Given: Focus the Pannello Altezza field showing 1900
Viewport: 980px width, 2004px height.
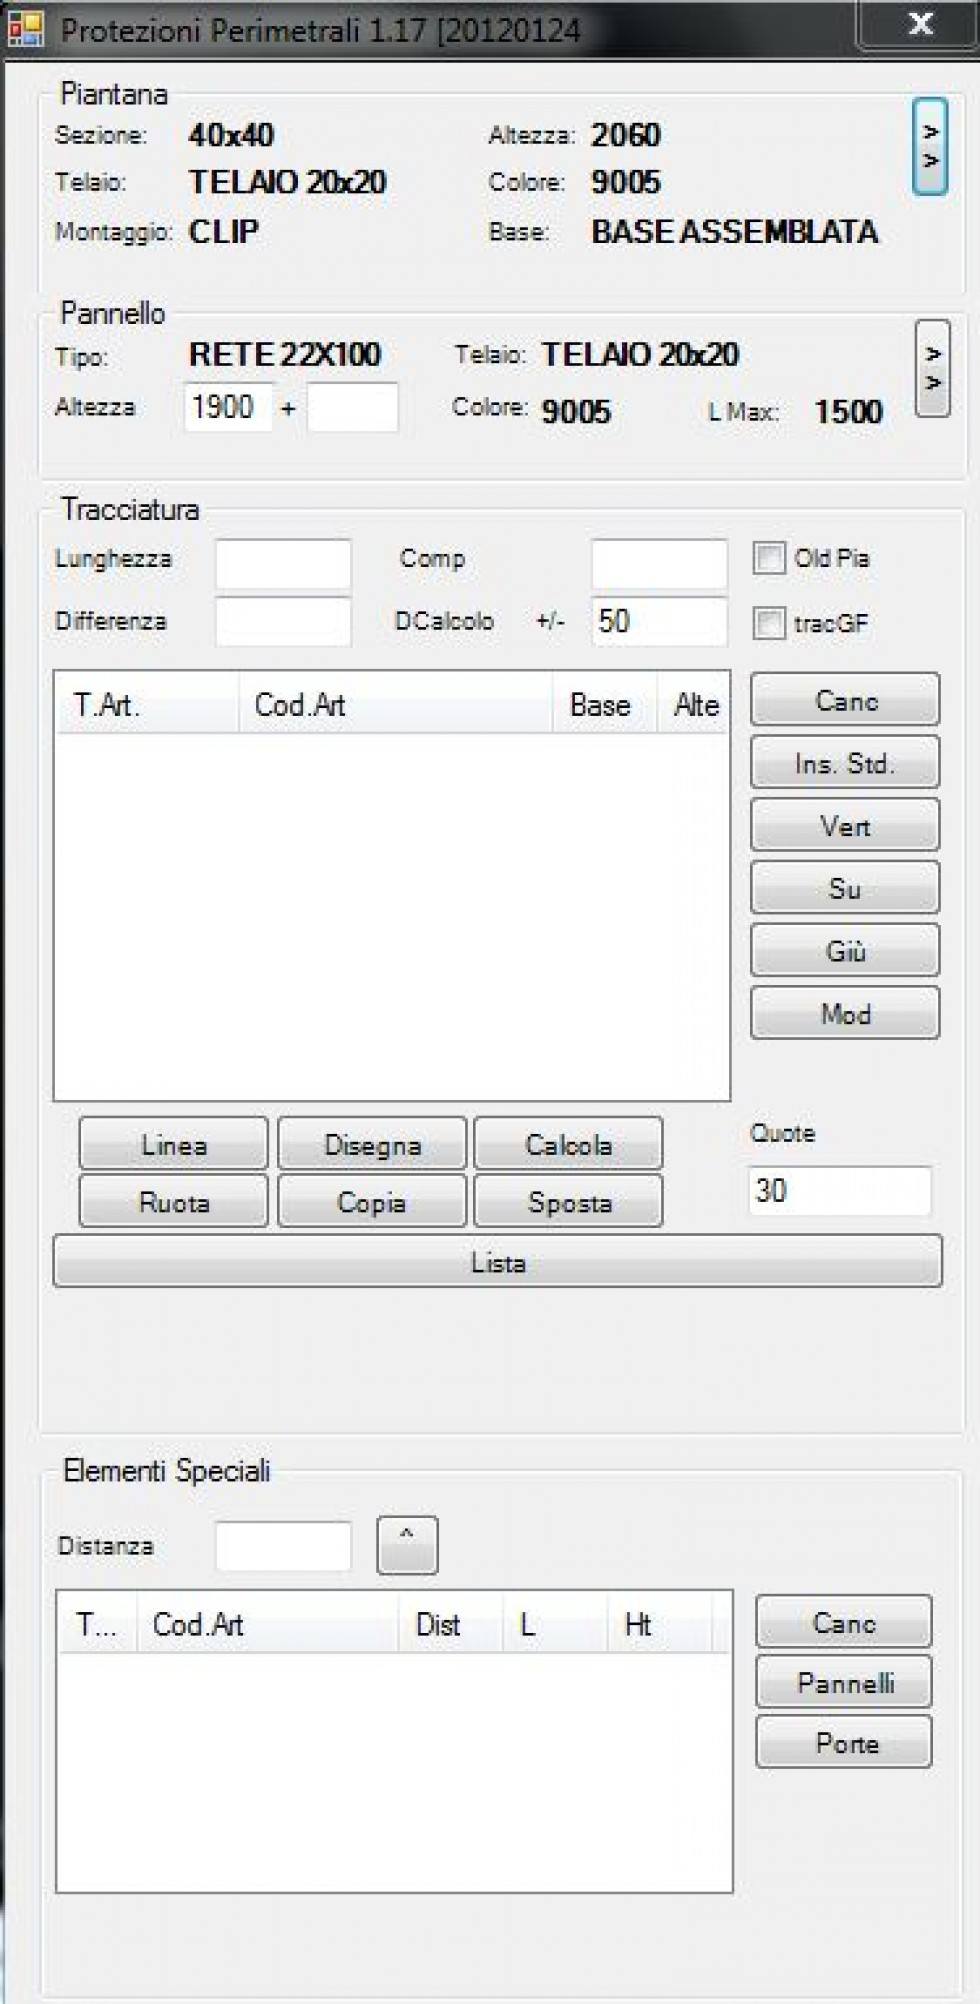Looking at the screenshot, I should (228, 407).
